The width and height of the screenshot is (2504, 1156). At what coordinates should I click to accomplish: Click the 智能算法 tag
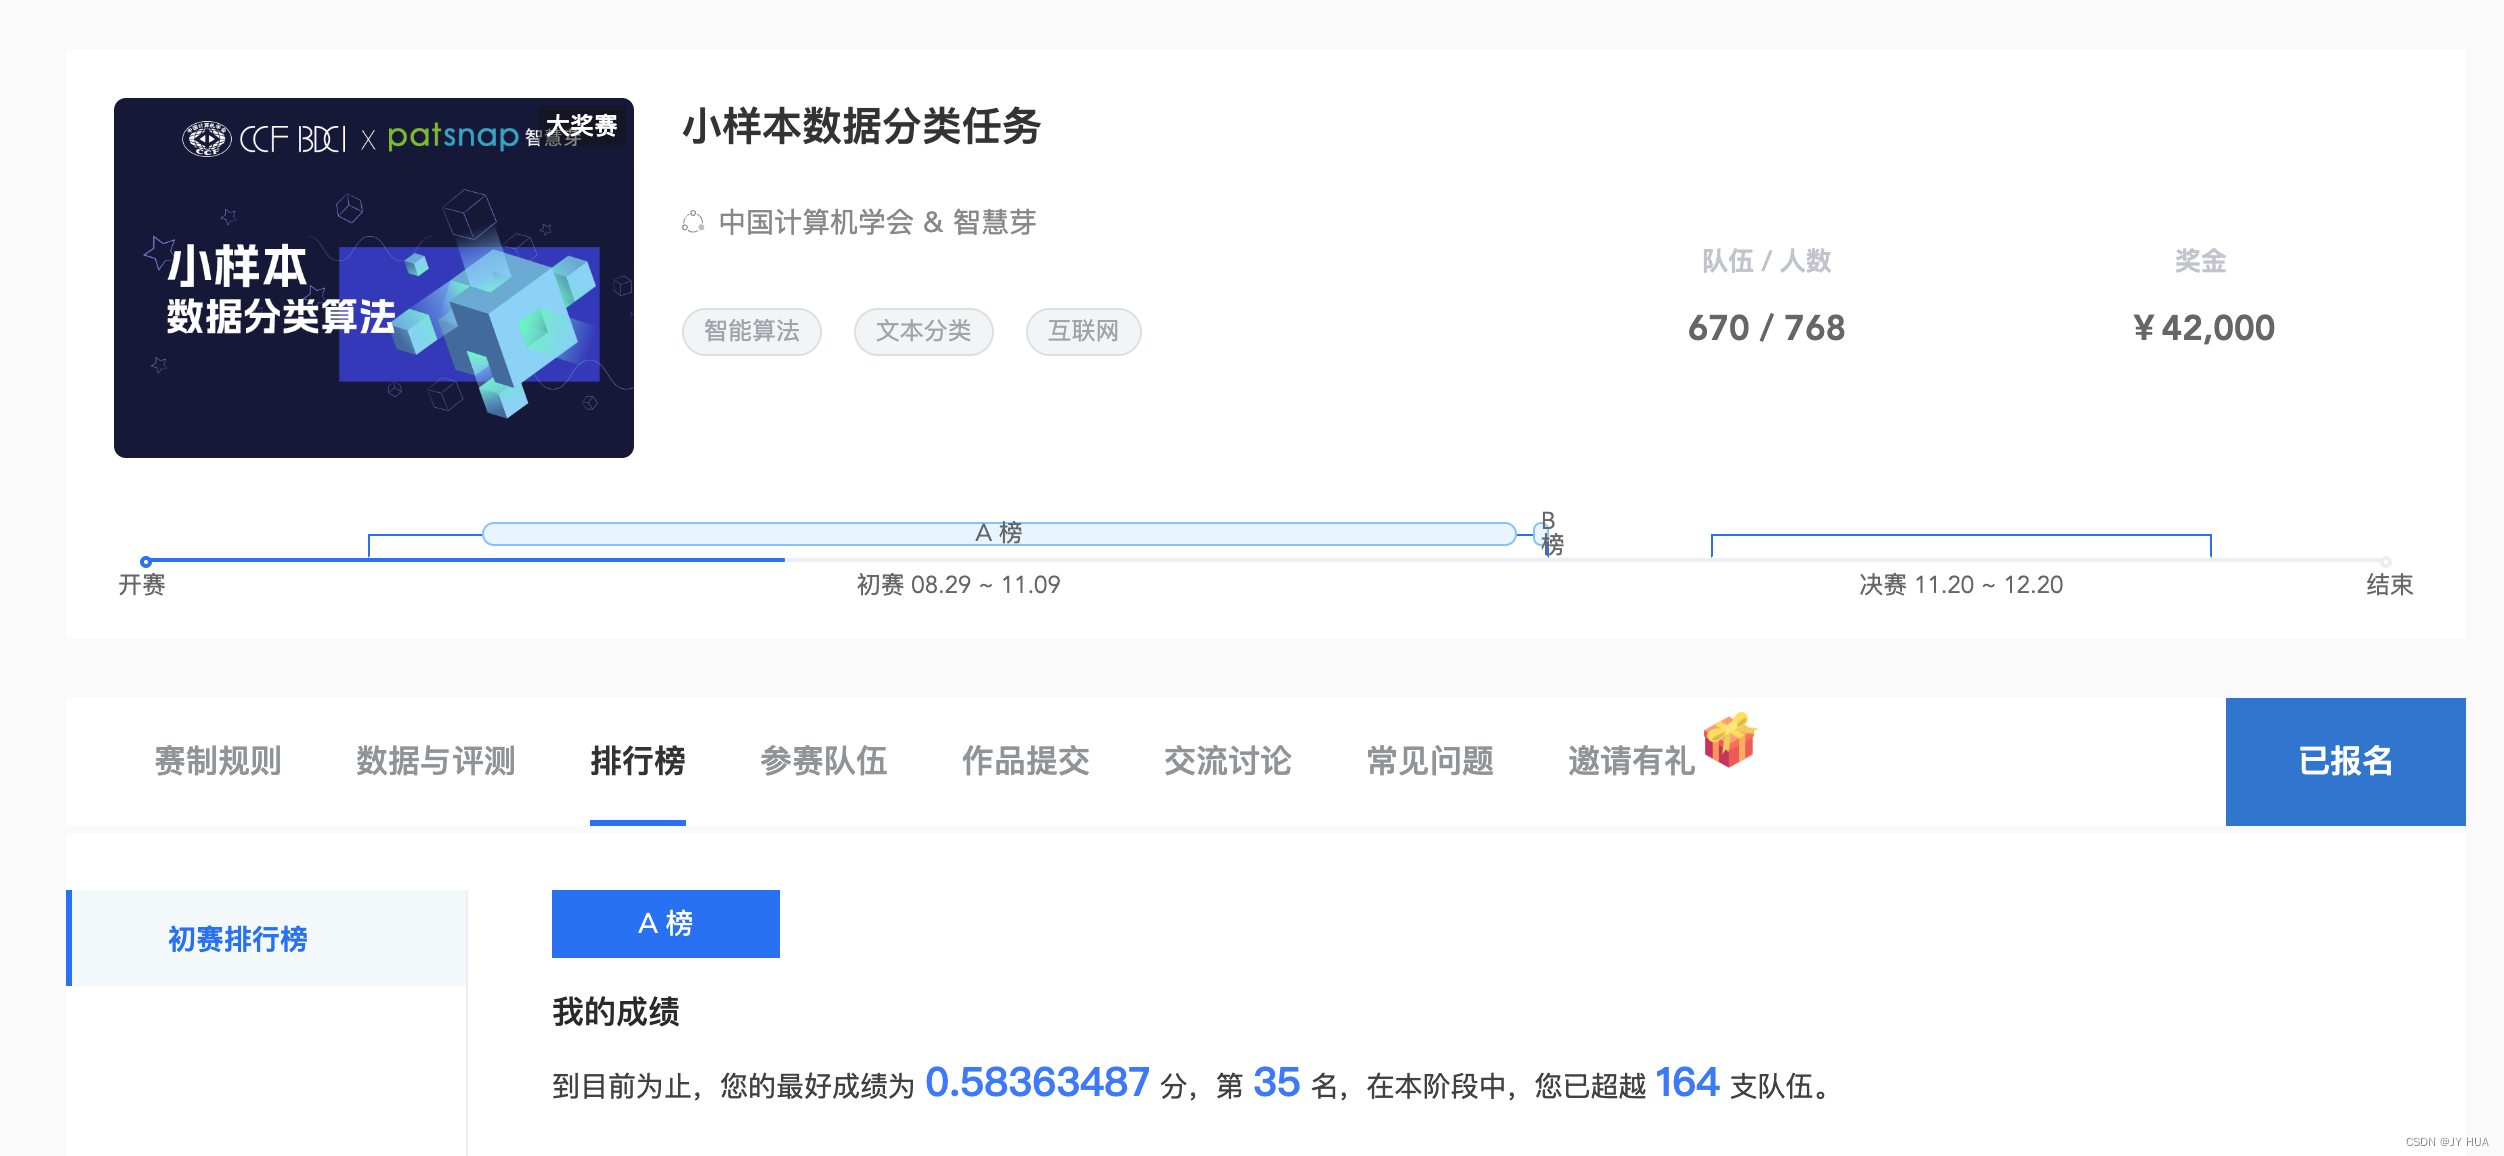(751, 331)
